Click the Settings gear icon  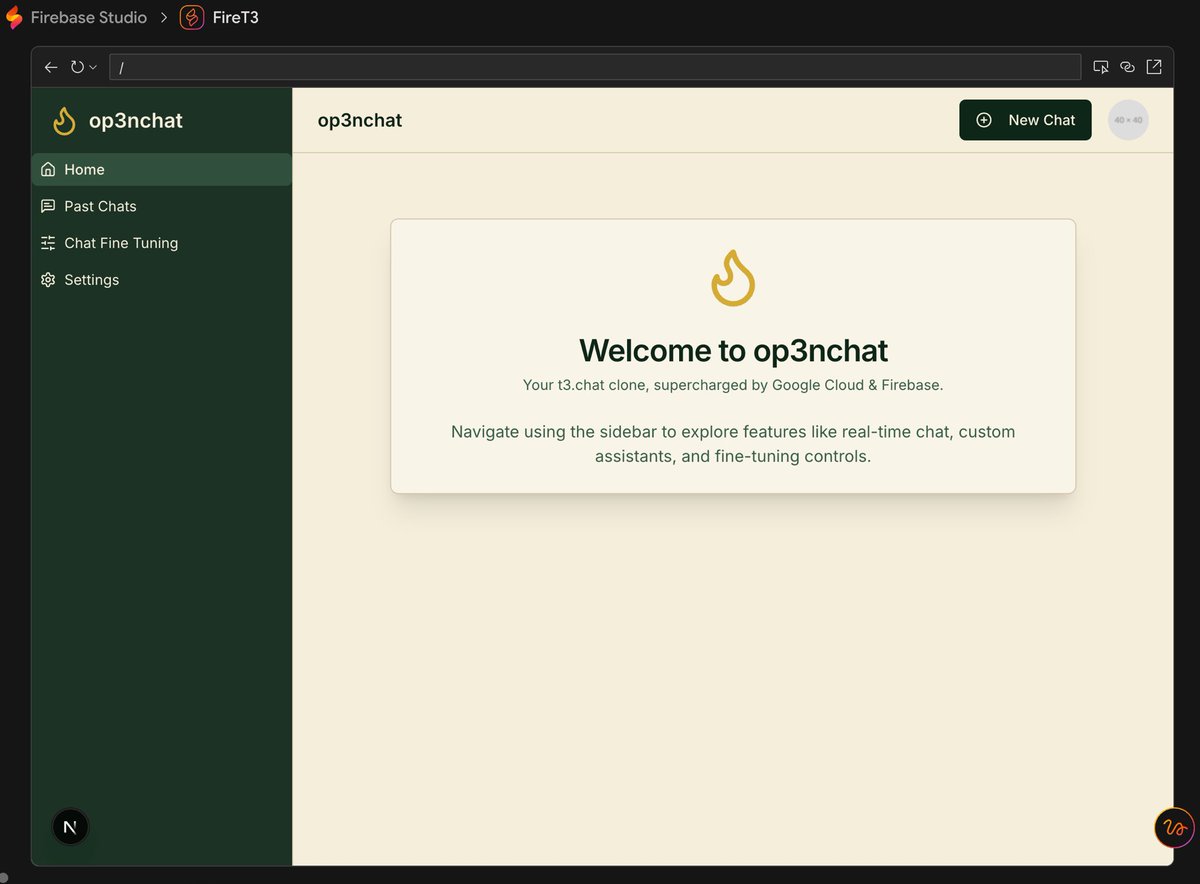point(48,280)
